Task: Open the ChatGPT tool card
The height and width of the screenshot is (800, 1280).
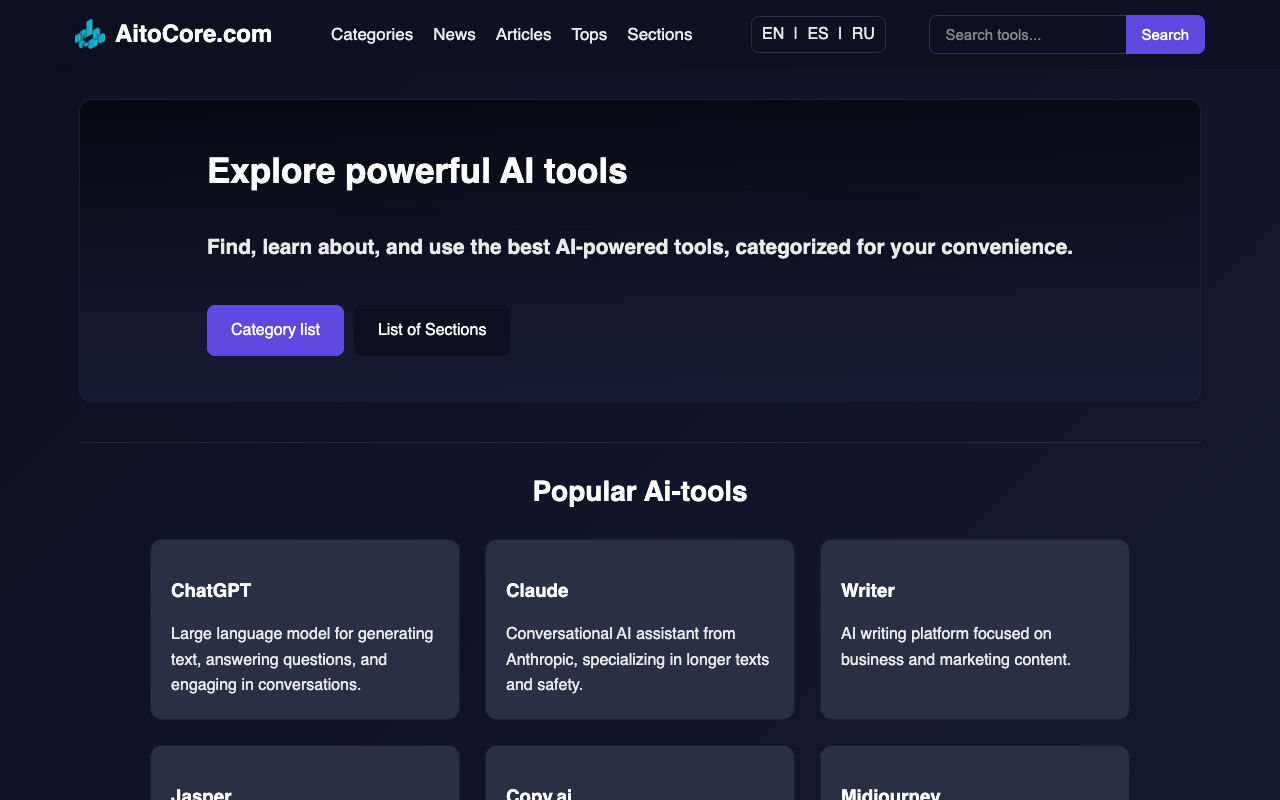Action: click(305, 629)
